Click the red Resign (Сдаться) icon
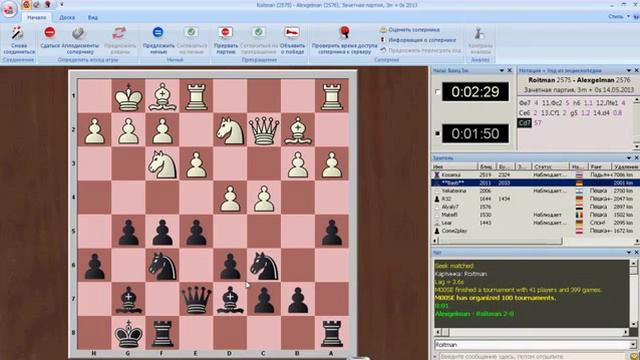Viewport: 640px width, 360px height. (x=50, y=32)
